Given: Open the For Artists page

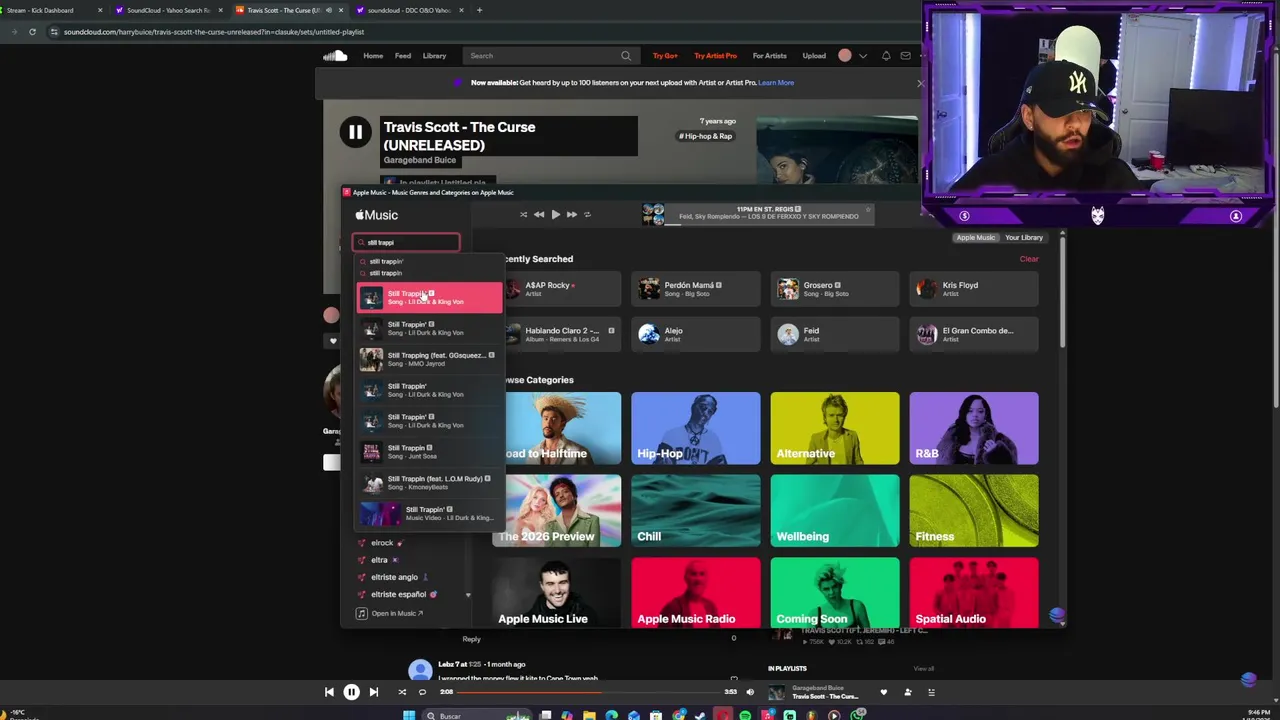Looking at the screenshot, I should [x=770, y=56].
